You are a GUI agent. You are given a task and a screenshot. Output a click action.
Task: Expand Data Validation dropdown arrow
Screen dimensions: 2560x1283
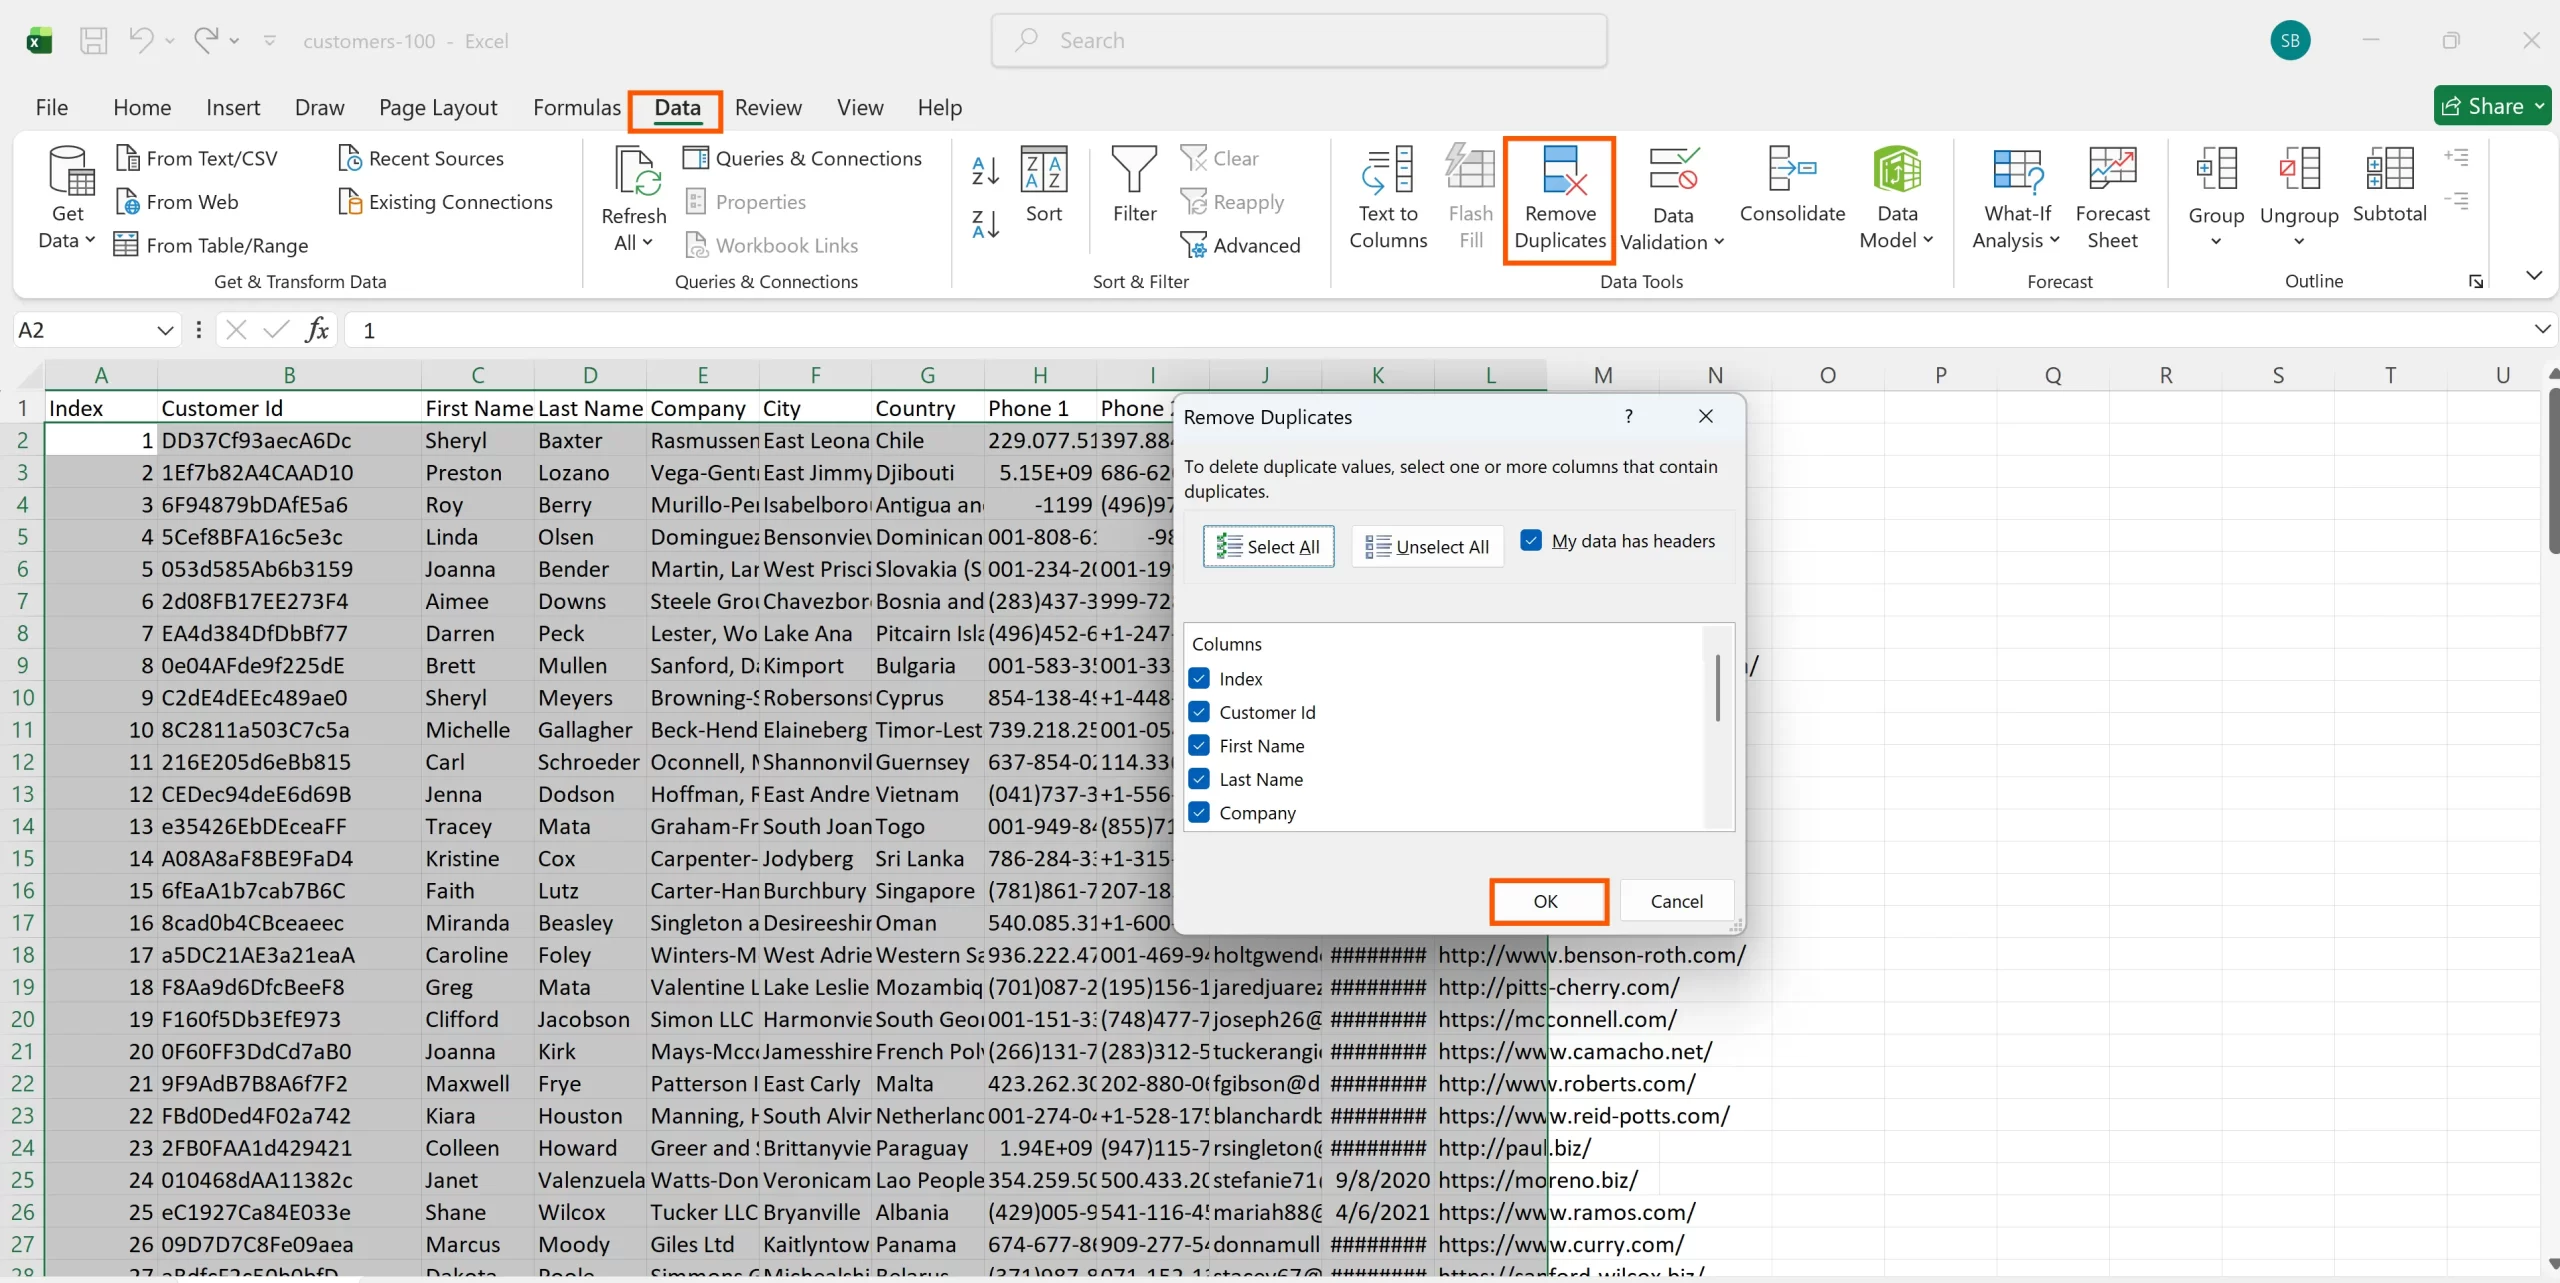(x=1719, y=242)
